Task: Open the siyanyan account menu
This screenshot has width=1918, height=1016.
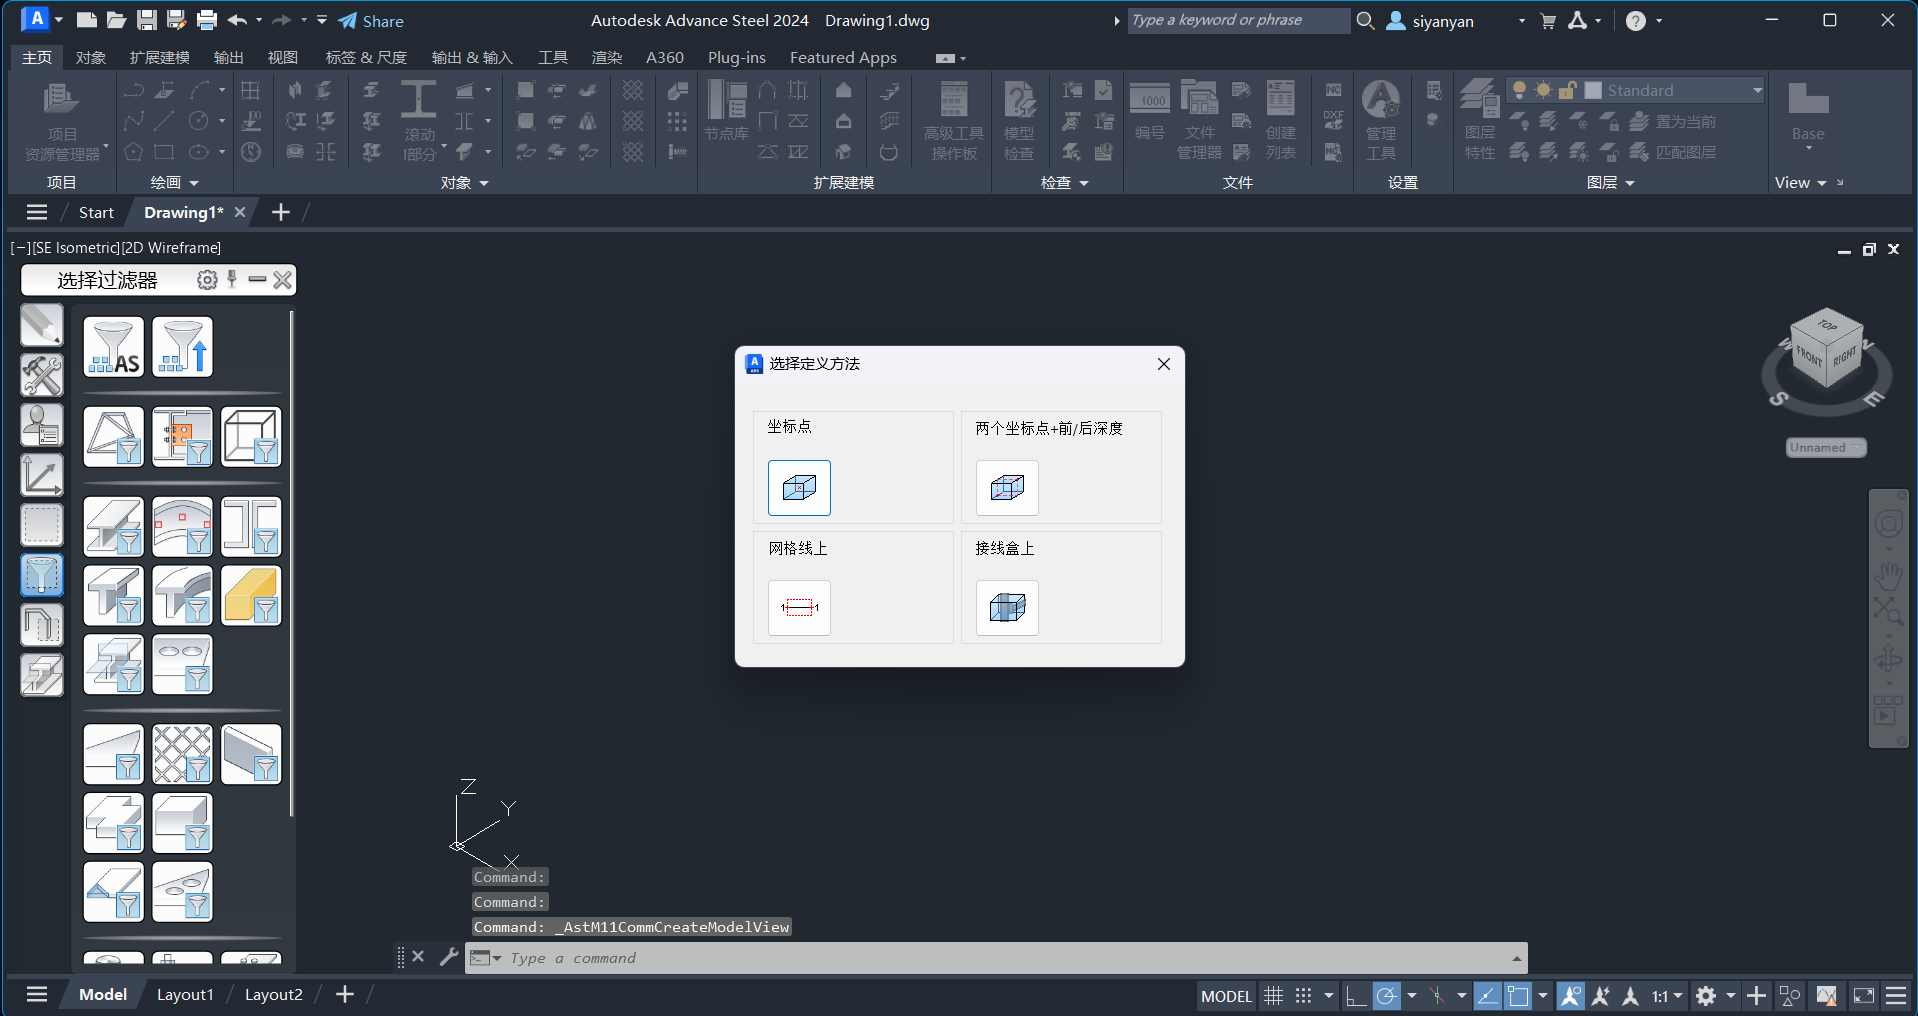Action: coord(1456,21)
